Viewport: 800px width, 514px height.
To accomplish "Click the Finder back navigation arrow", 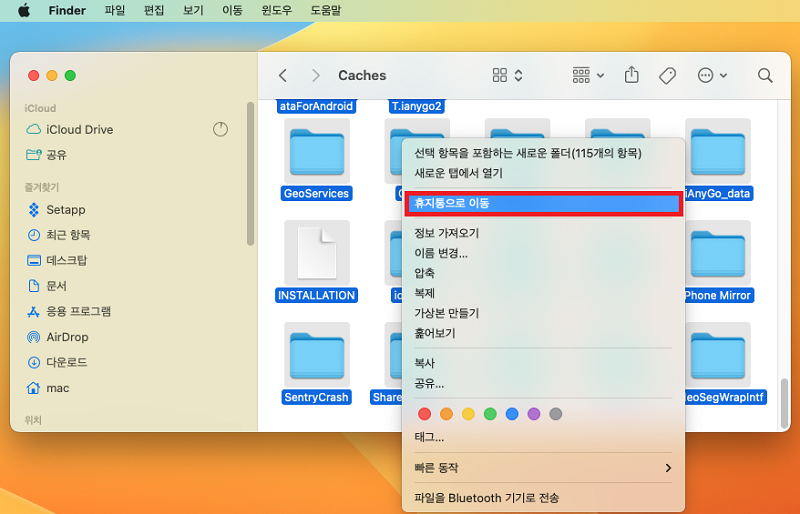I will click(283, 76).
